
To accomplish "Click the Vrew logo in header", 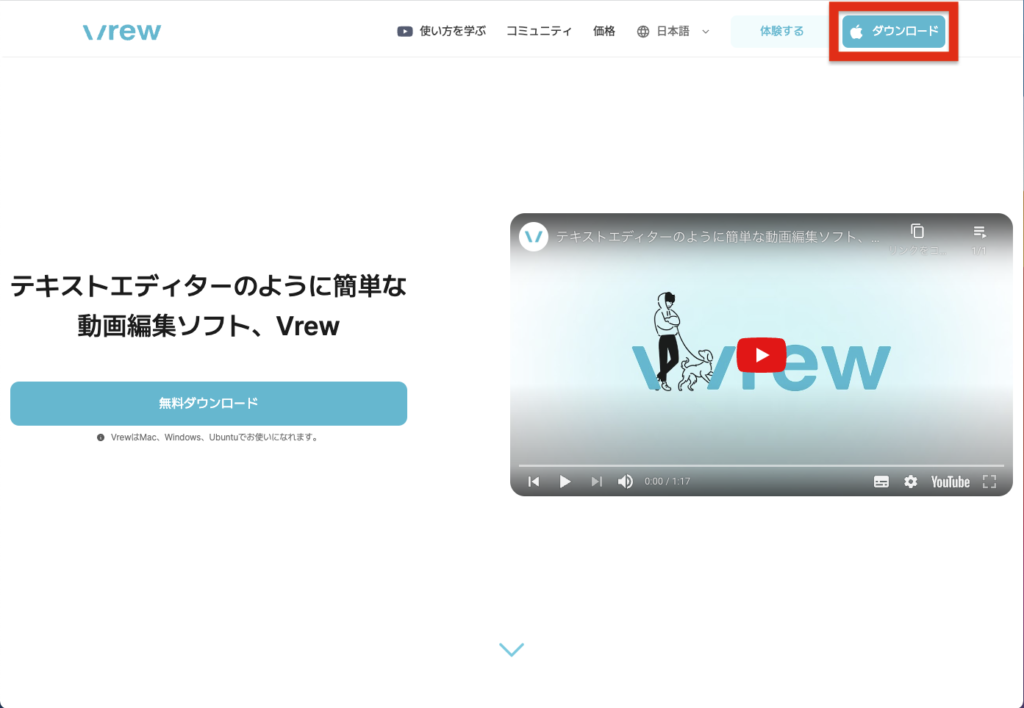I will (x=122, y=31).
